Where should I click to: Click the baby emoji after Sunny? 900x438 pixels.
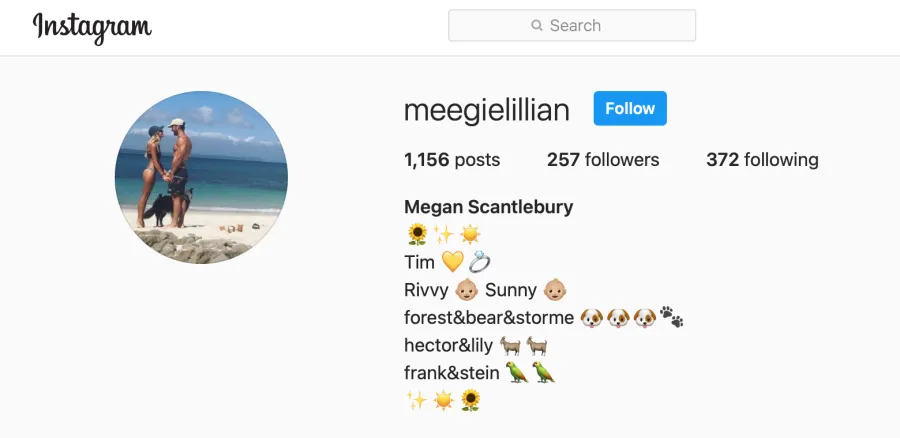[x=554, y=290]
